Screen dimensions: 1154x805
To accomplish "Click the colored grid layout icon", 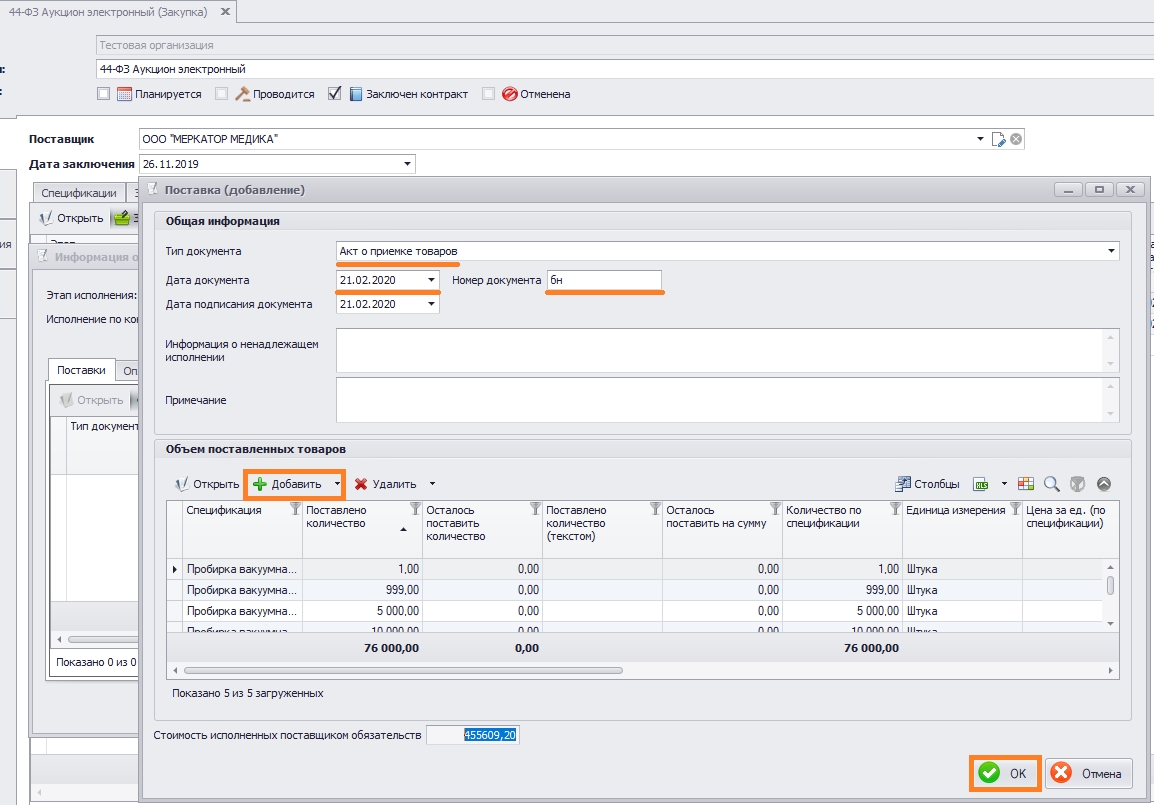I will pyautogui.click(x=1026, y=483).
